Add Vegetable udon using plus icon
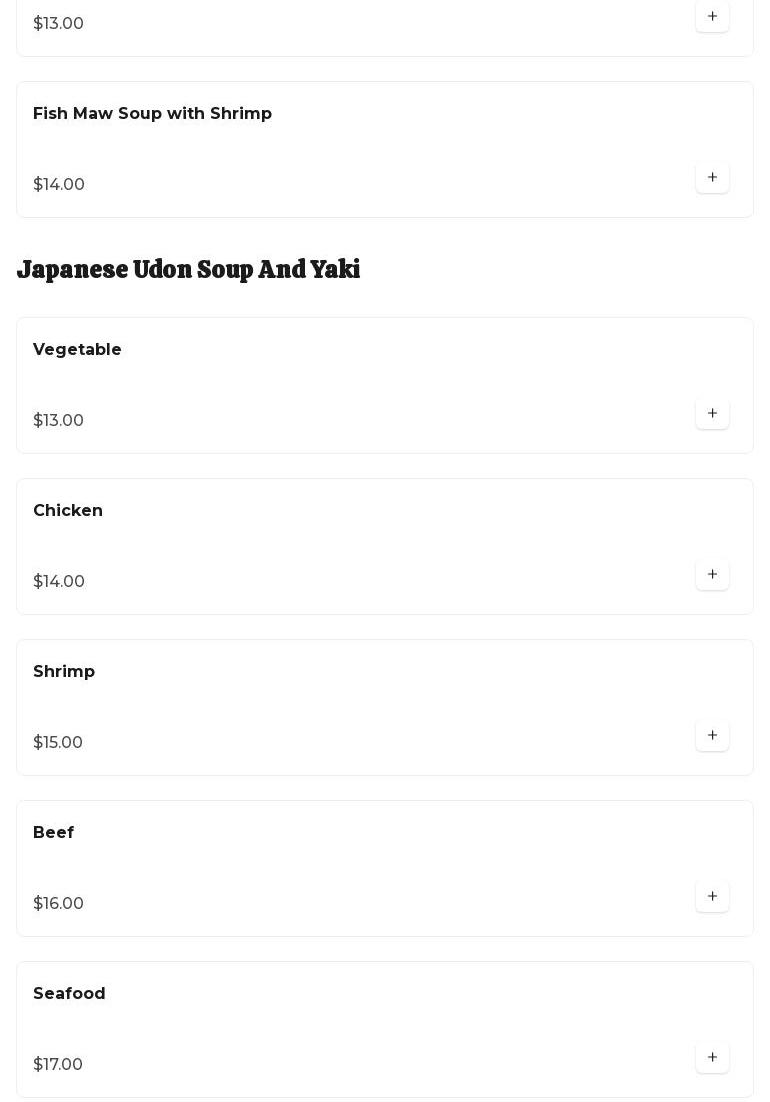Image resolution: width=770 pixels, height=1102 pixels. pyautogui.click(x=712, y=414)
